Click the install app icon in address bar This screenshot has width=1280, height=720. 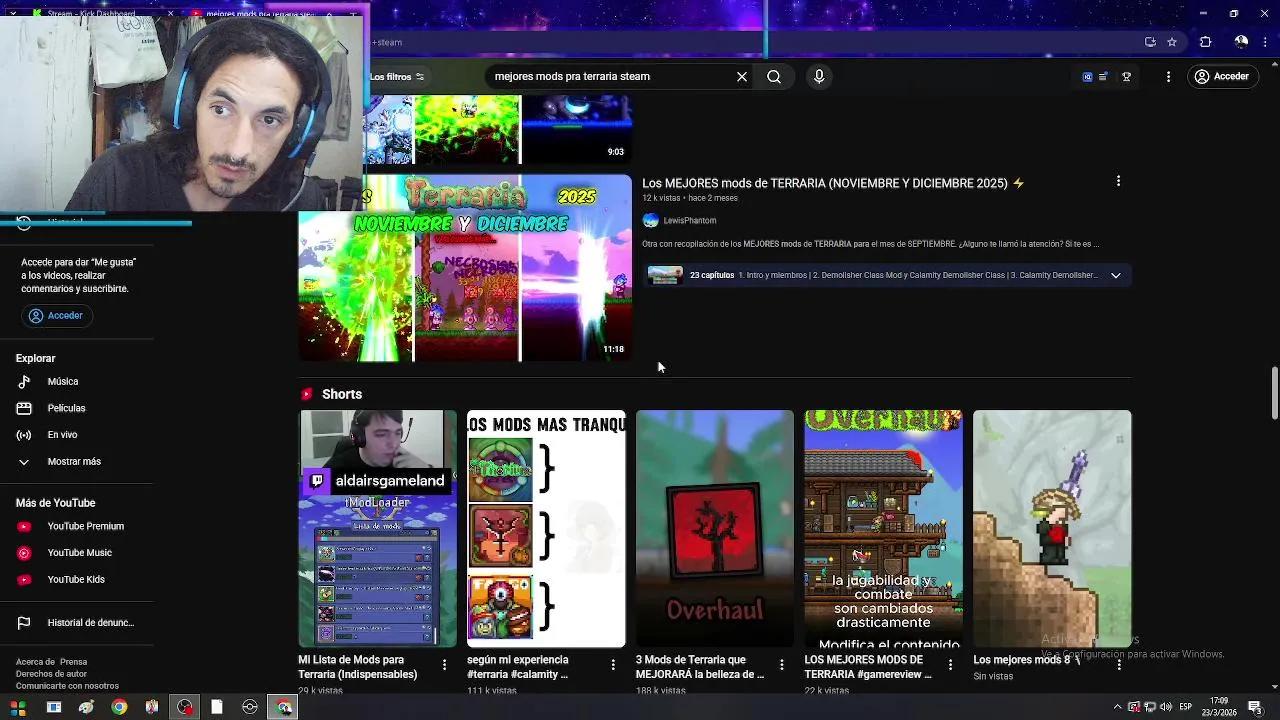pyautogui.click(x=1150, y=42)
